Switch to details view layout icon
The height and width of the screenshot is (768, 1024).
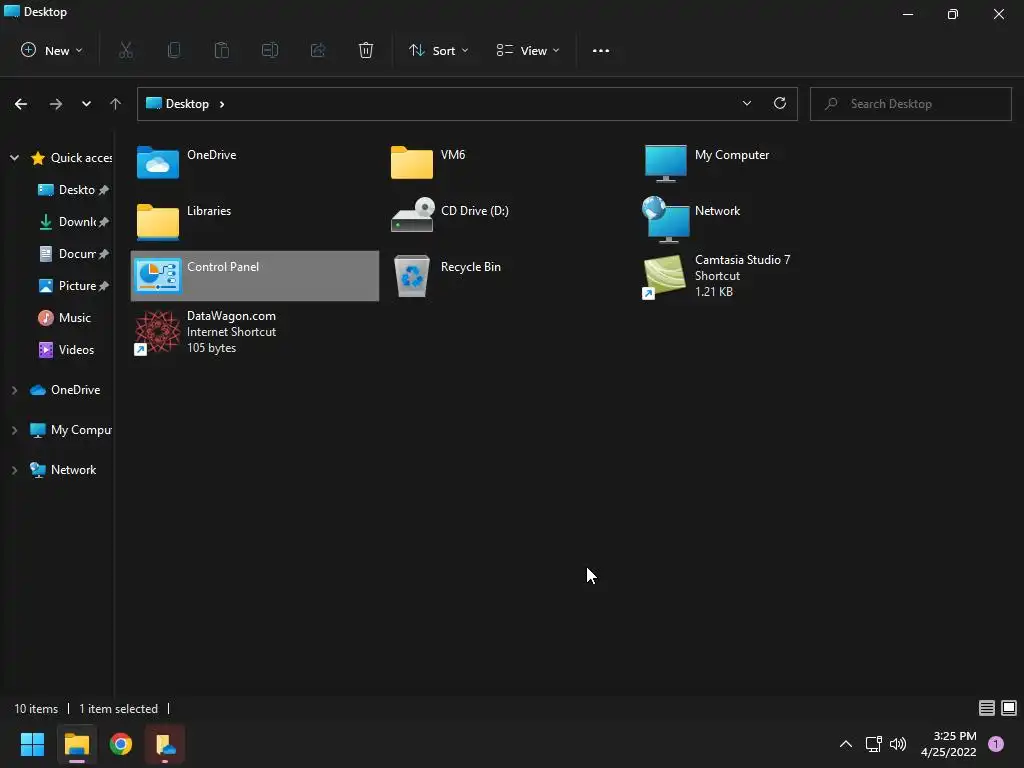[x=987, y=708]
